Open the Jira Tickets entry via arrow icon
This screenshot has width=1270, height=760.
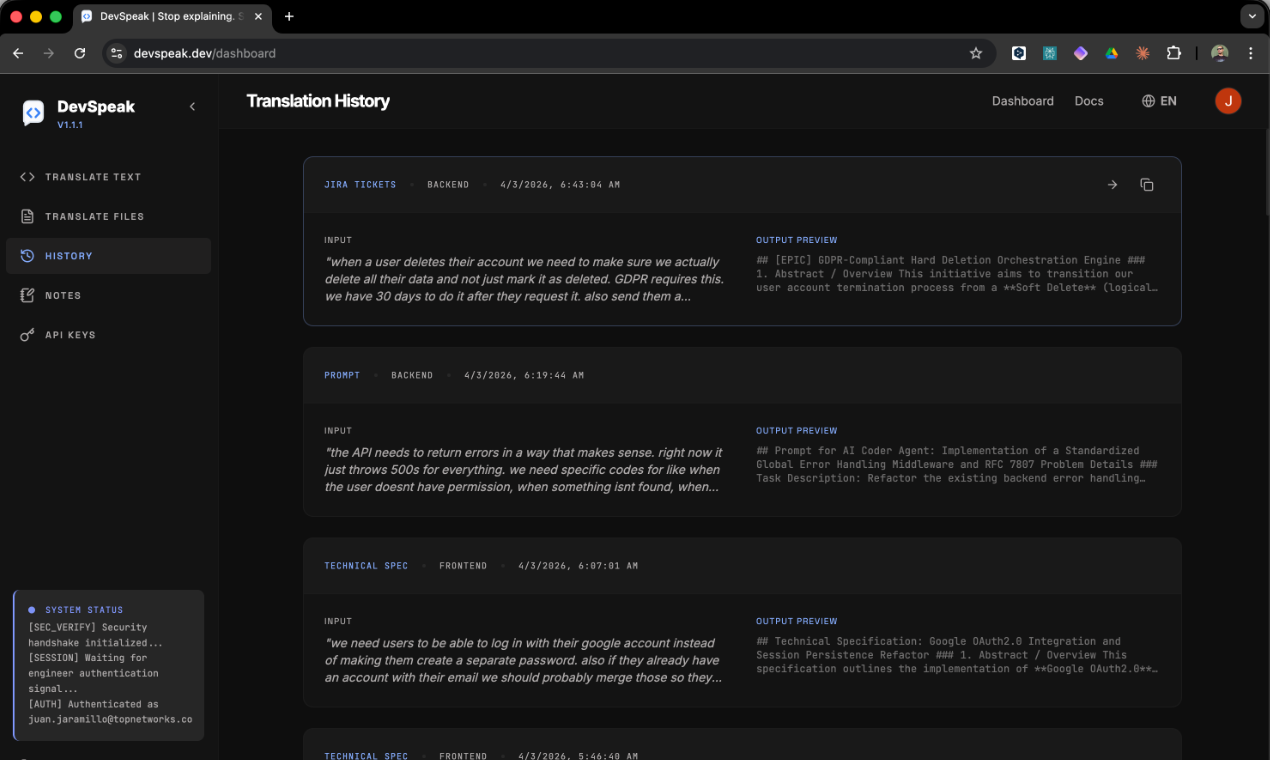pos(1112,184)
